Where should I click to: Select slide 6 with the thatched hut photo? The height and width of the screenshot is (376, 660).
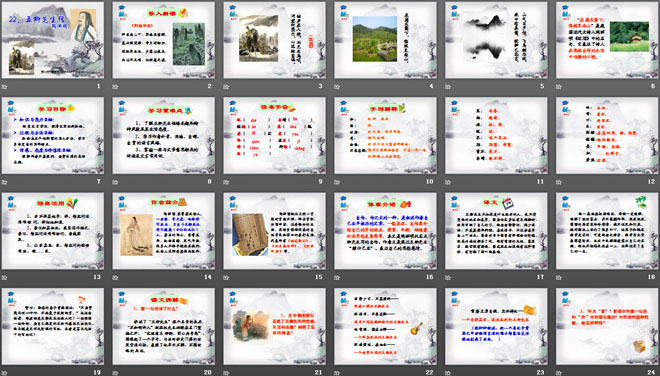607,40
